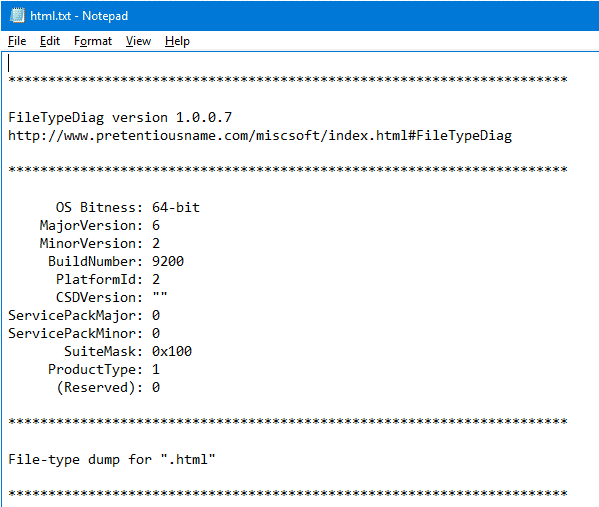Place cursor at SuiteMask value 0x100
This screenshot has height=507, width=599.
172,351
